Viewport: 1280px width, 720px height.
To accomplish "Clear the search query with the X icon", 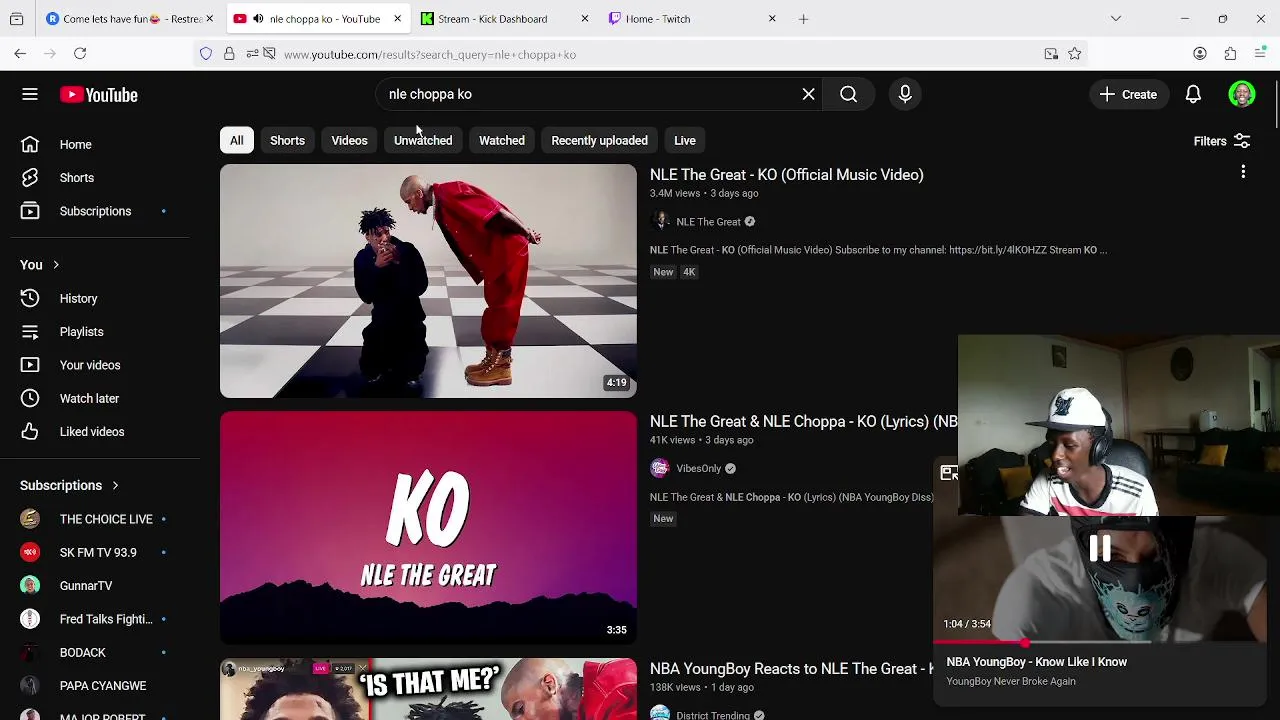I will 808,94.
